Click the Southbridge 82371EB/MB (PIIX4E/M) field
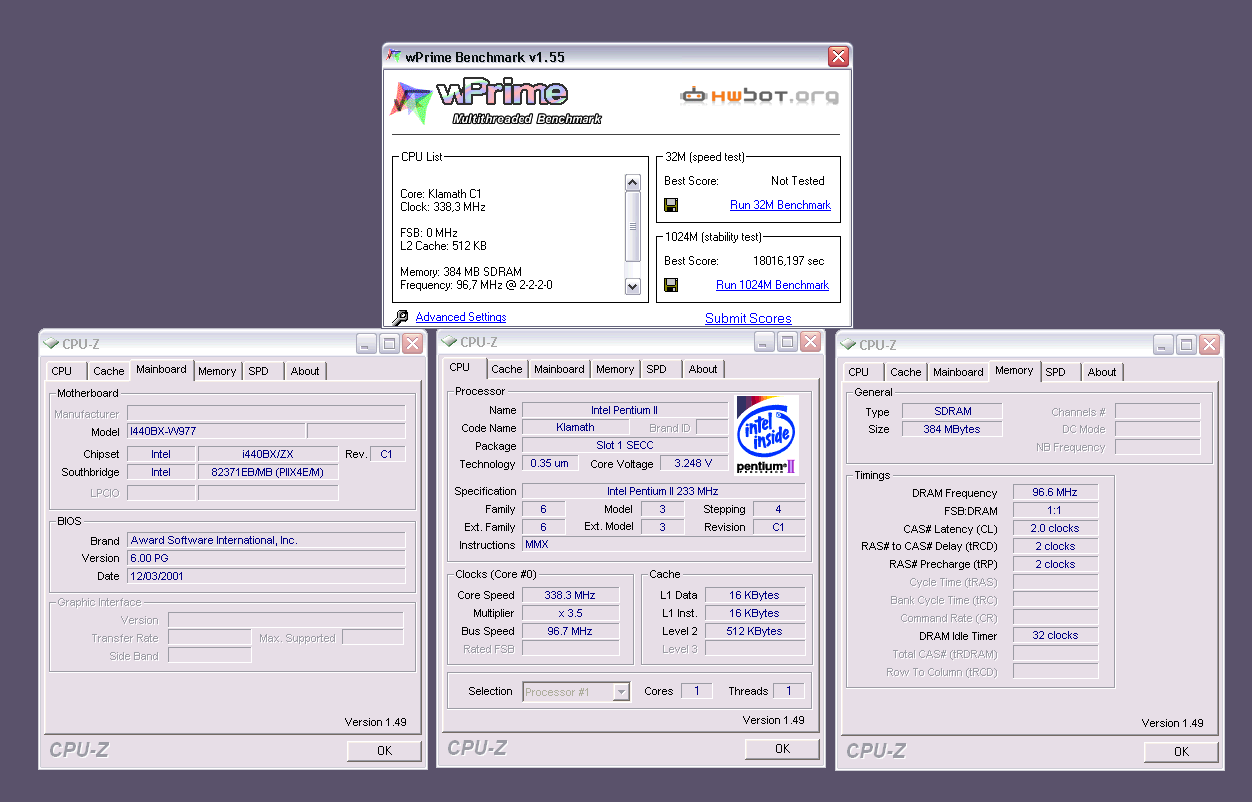 coord(268,472)
